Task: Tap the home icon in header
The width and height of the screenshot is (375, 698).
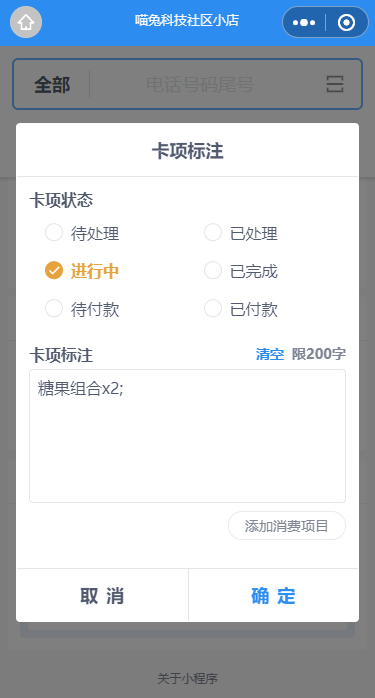Action: (x=26, y=22)
